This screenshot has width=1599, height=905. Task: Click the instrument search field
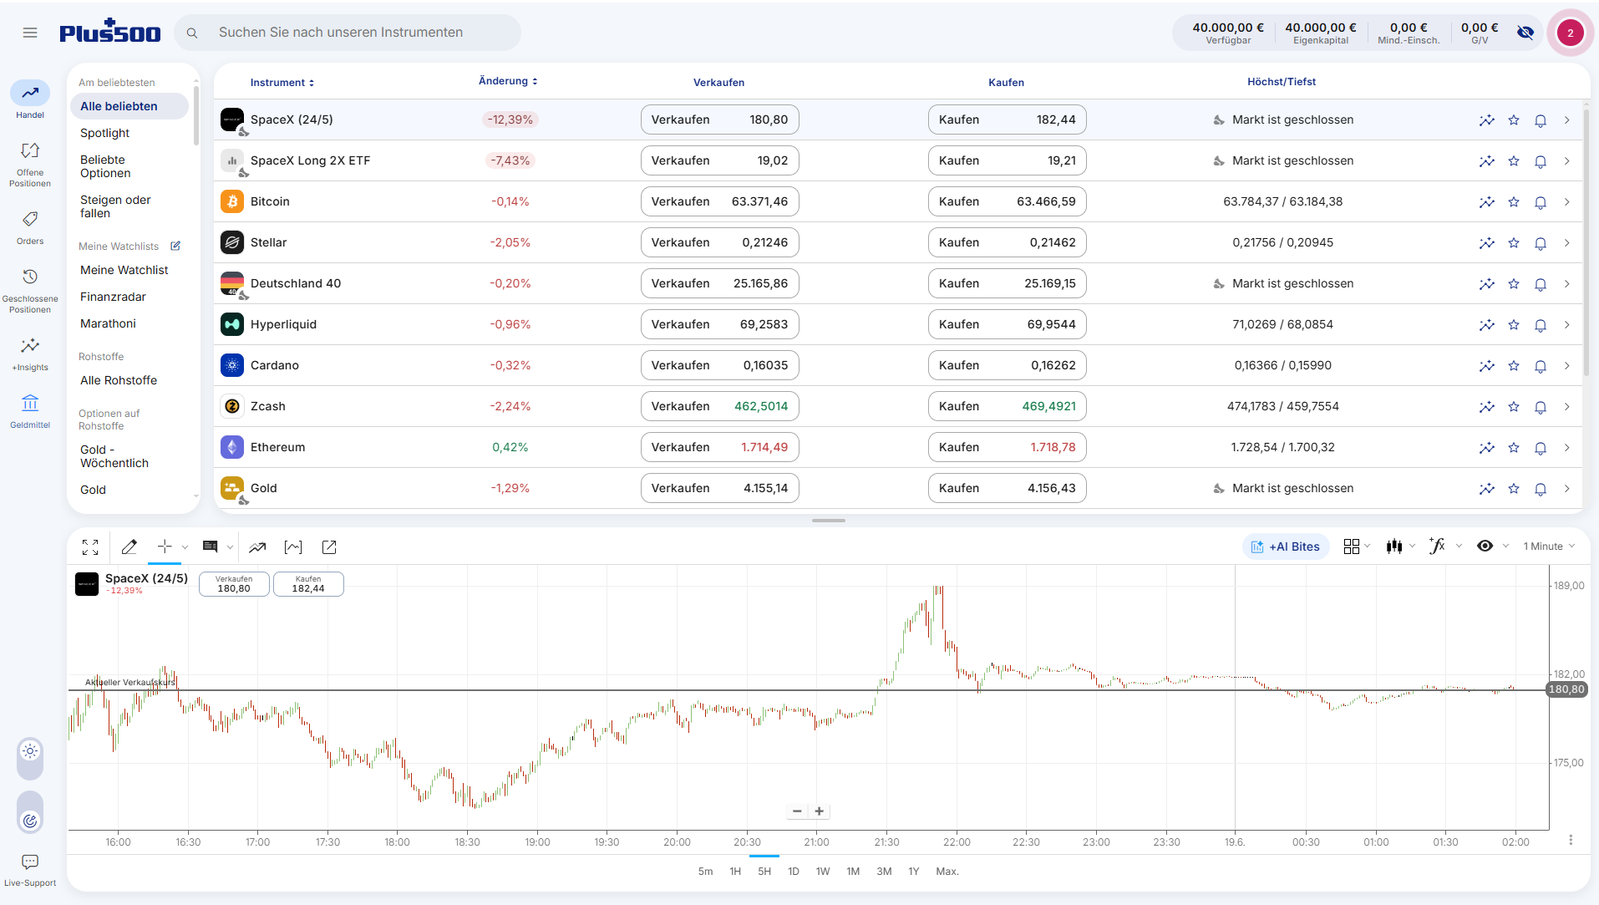[x=348, y=33]
